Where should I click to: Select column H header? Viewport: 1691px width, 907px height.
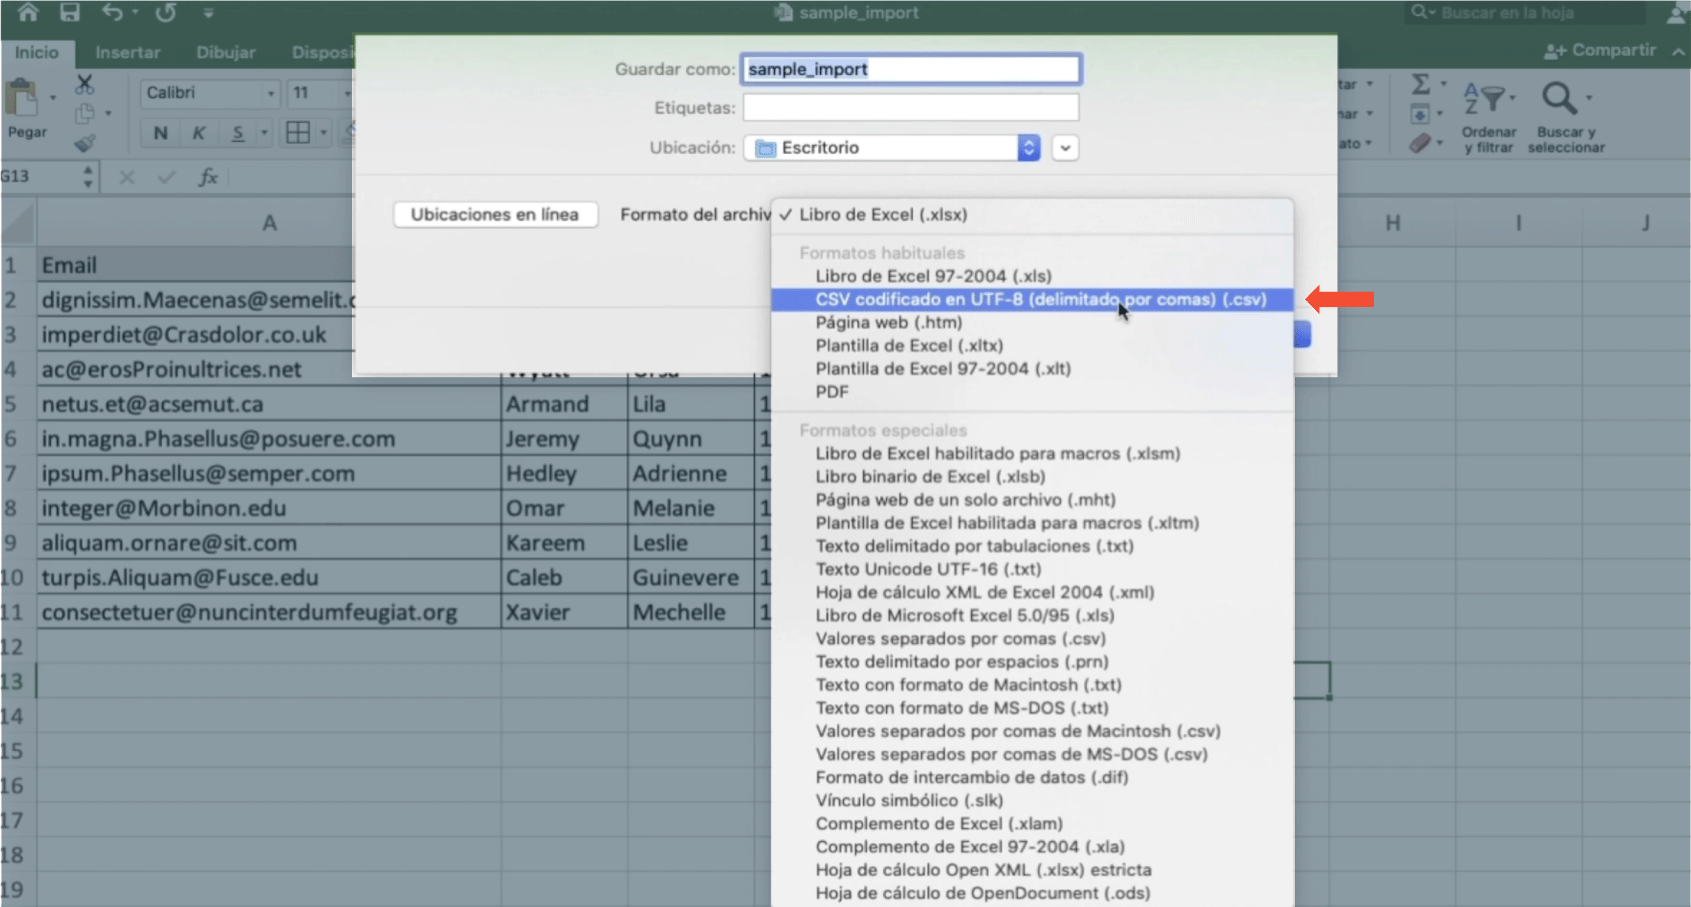click(1392, 223)
